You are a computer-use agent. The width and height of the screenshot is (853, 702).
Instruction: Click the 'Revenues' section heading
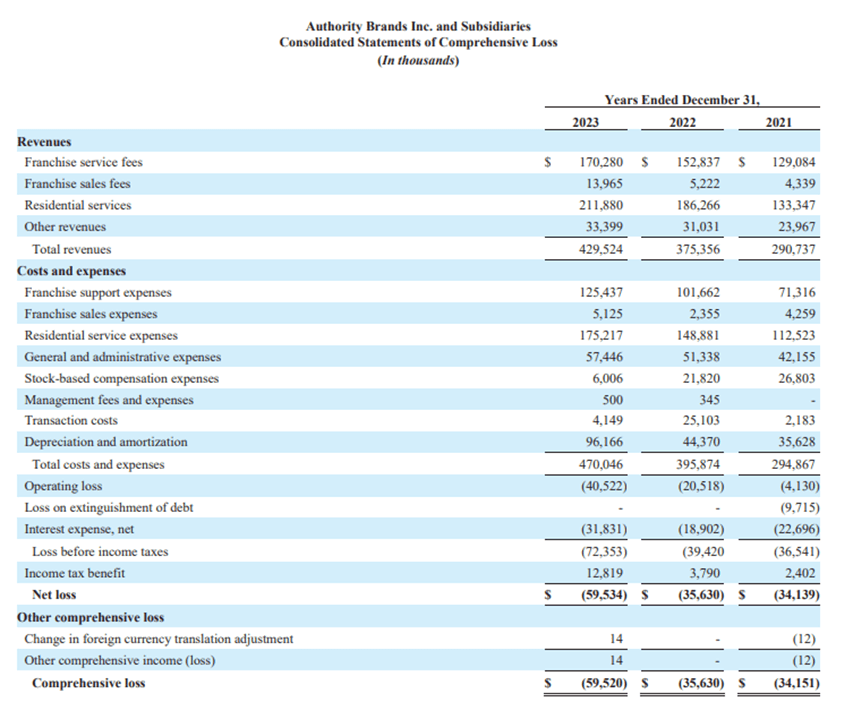44,142
